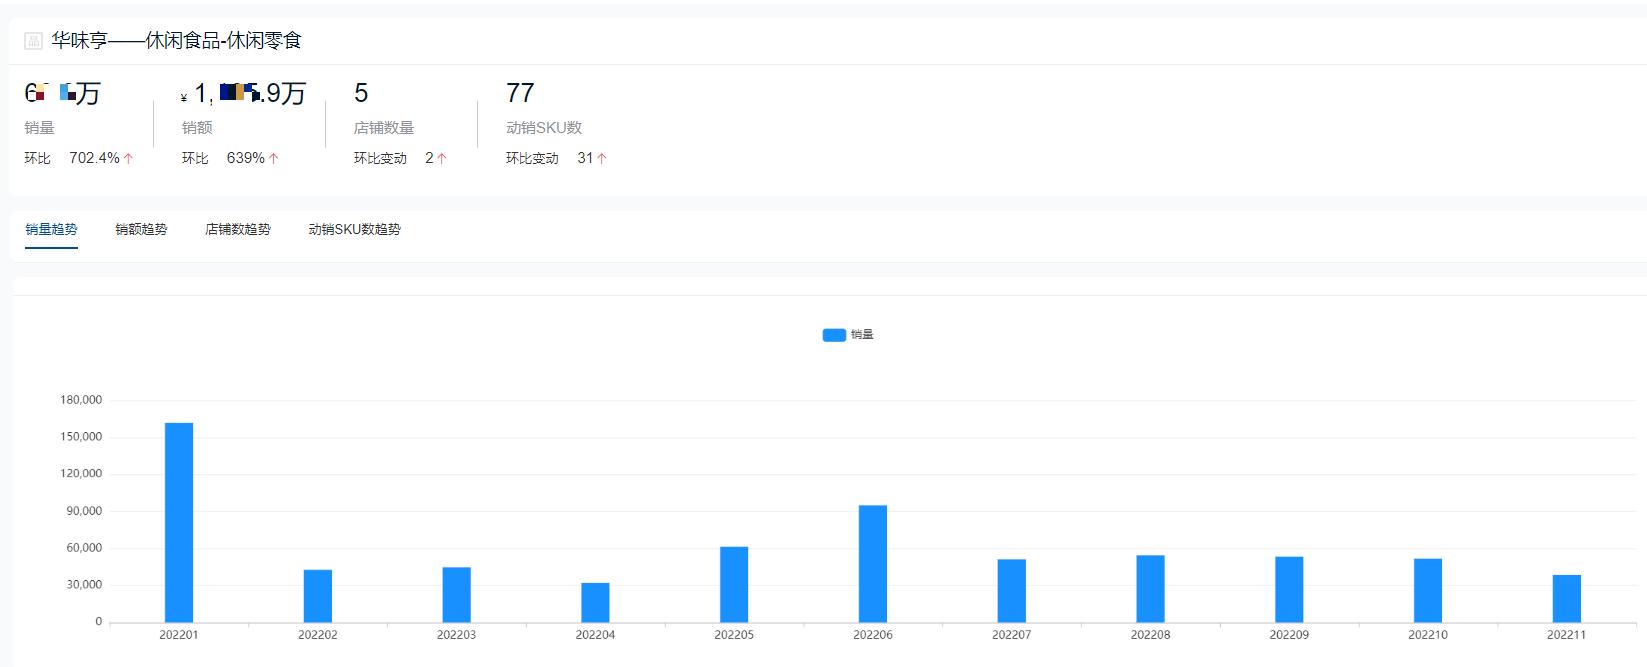This screenshot has width=1647, height=667.
Task: Click the 150,000 y-axis label
Action: (x=81, y=437)
